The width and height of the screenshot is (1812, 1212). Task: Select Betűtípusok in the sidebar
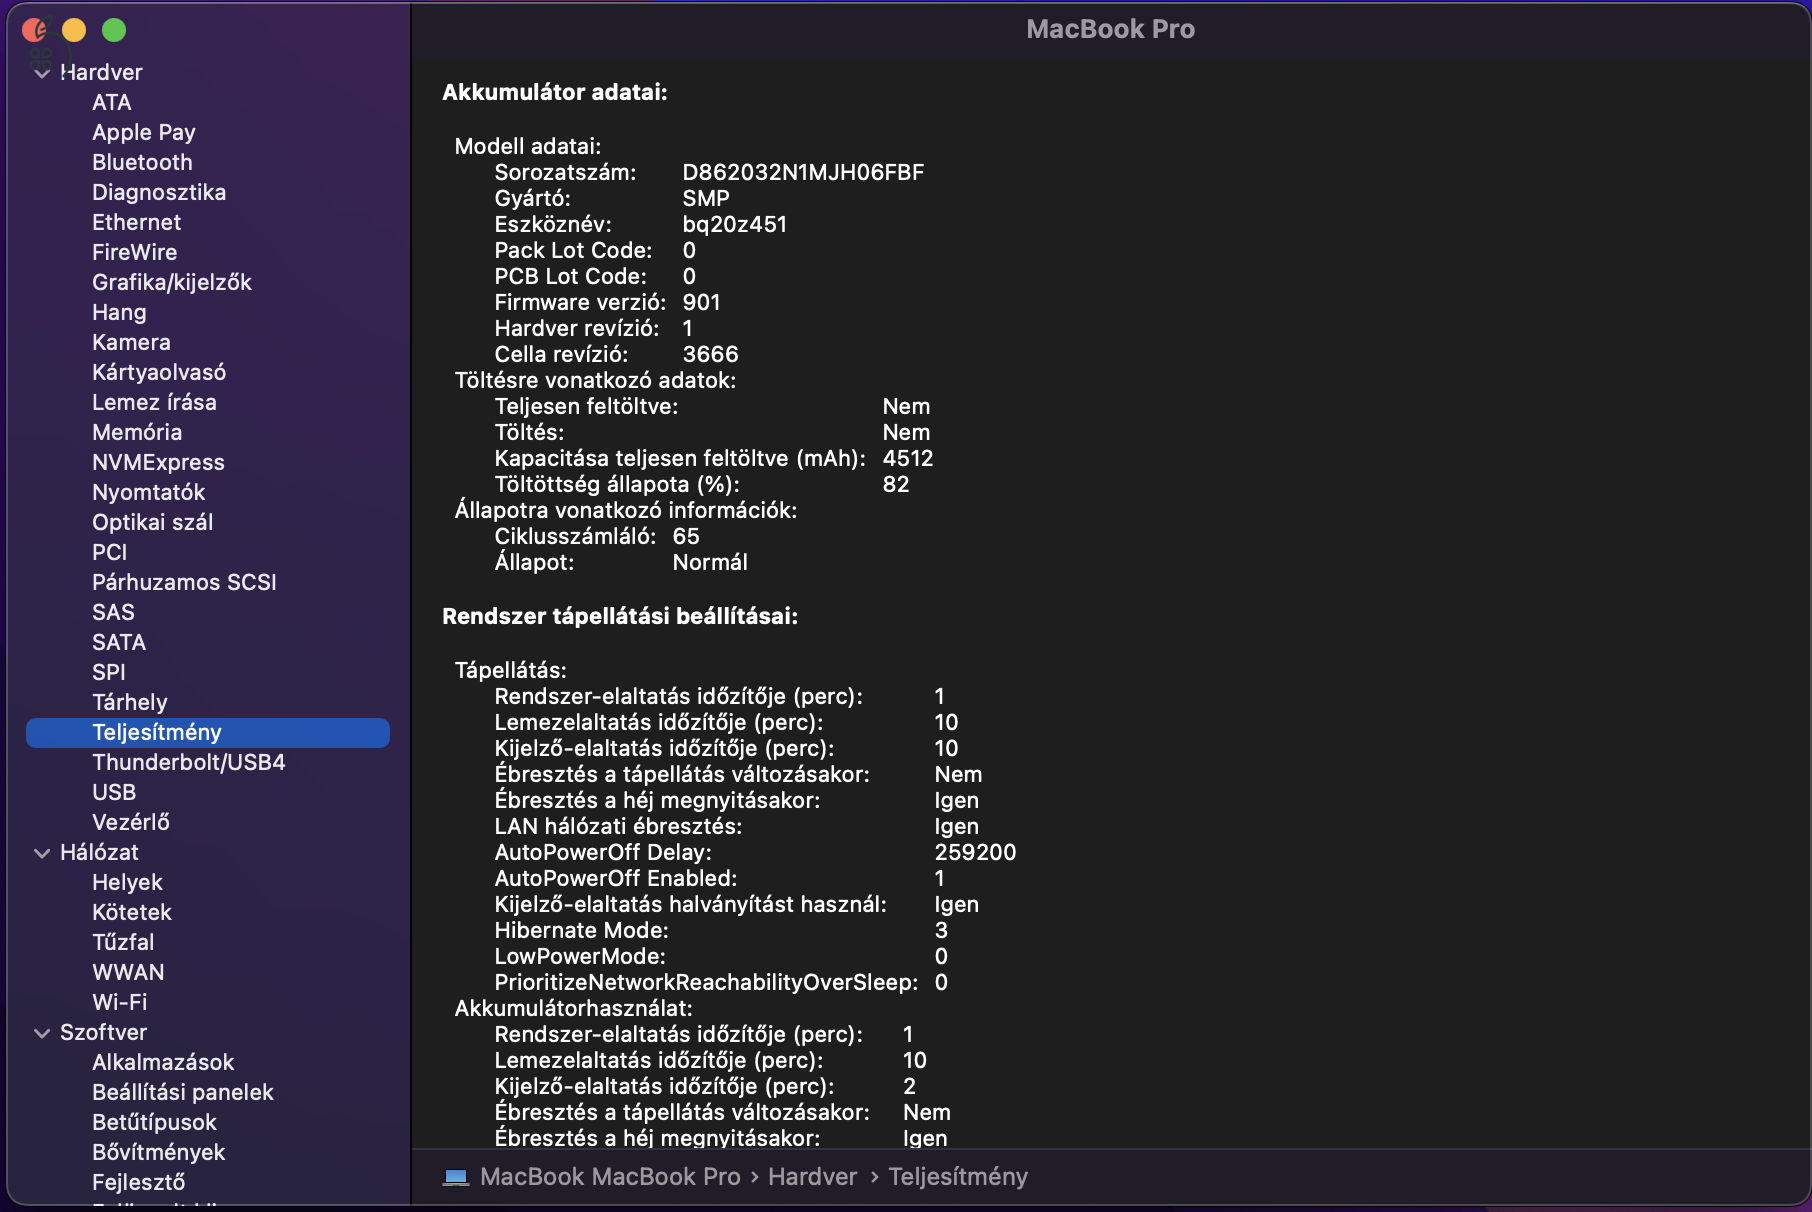[154, 1122]
